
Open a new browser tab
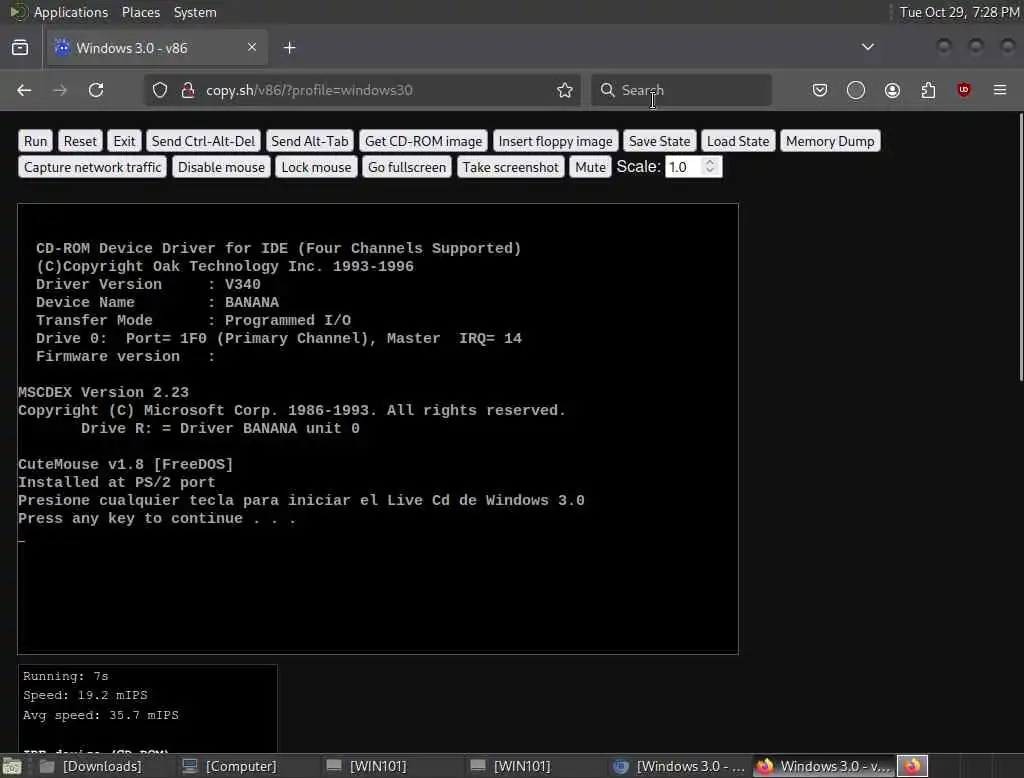pyautogui.click(x=290, y=48)
